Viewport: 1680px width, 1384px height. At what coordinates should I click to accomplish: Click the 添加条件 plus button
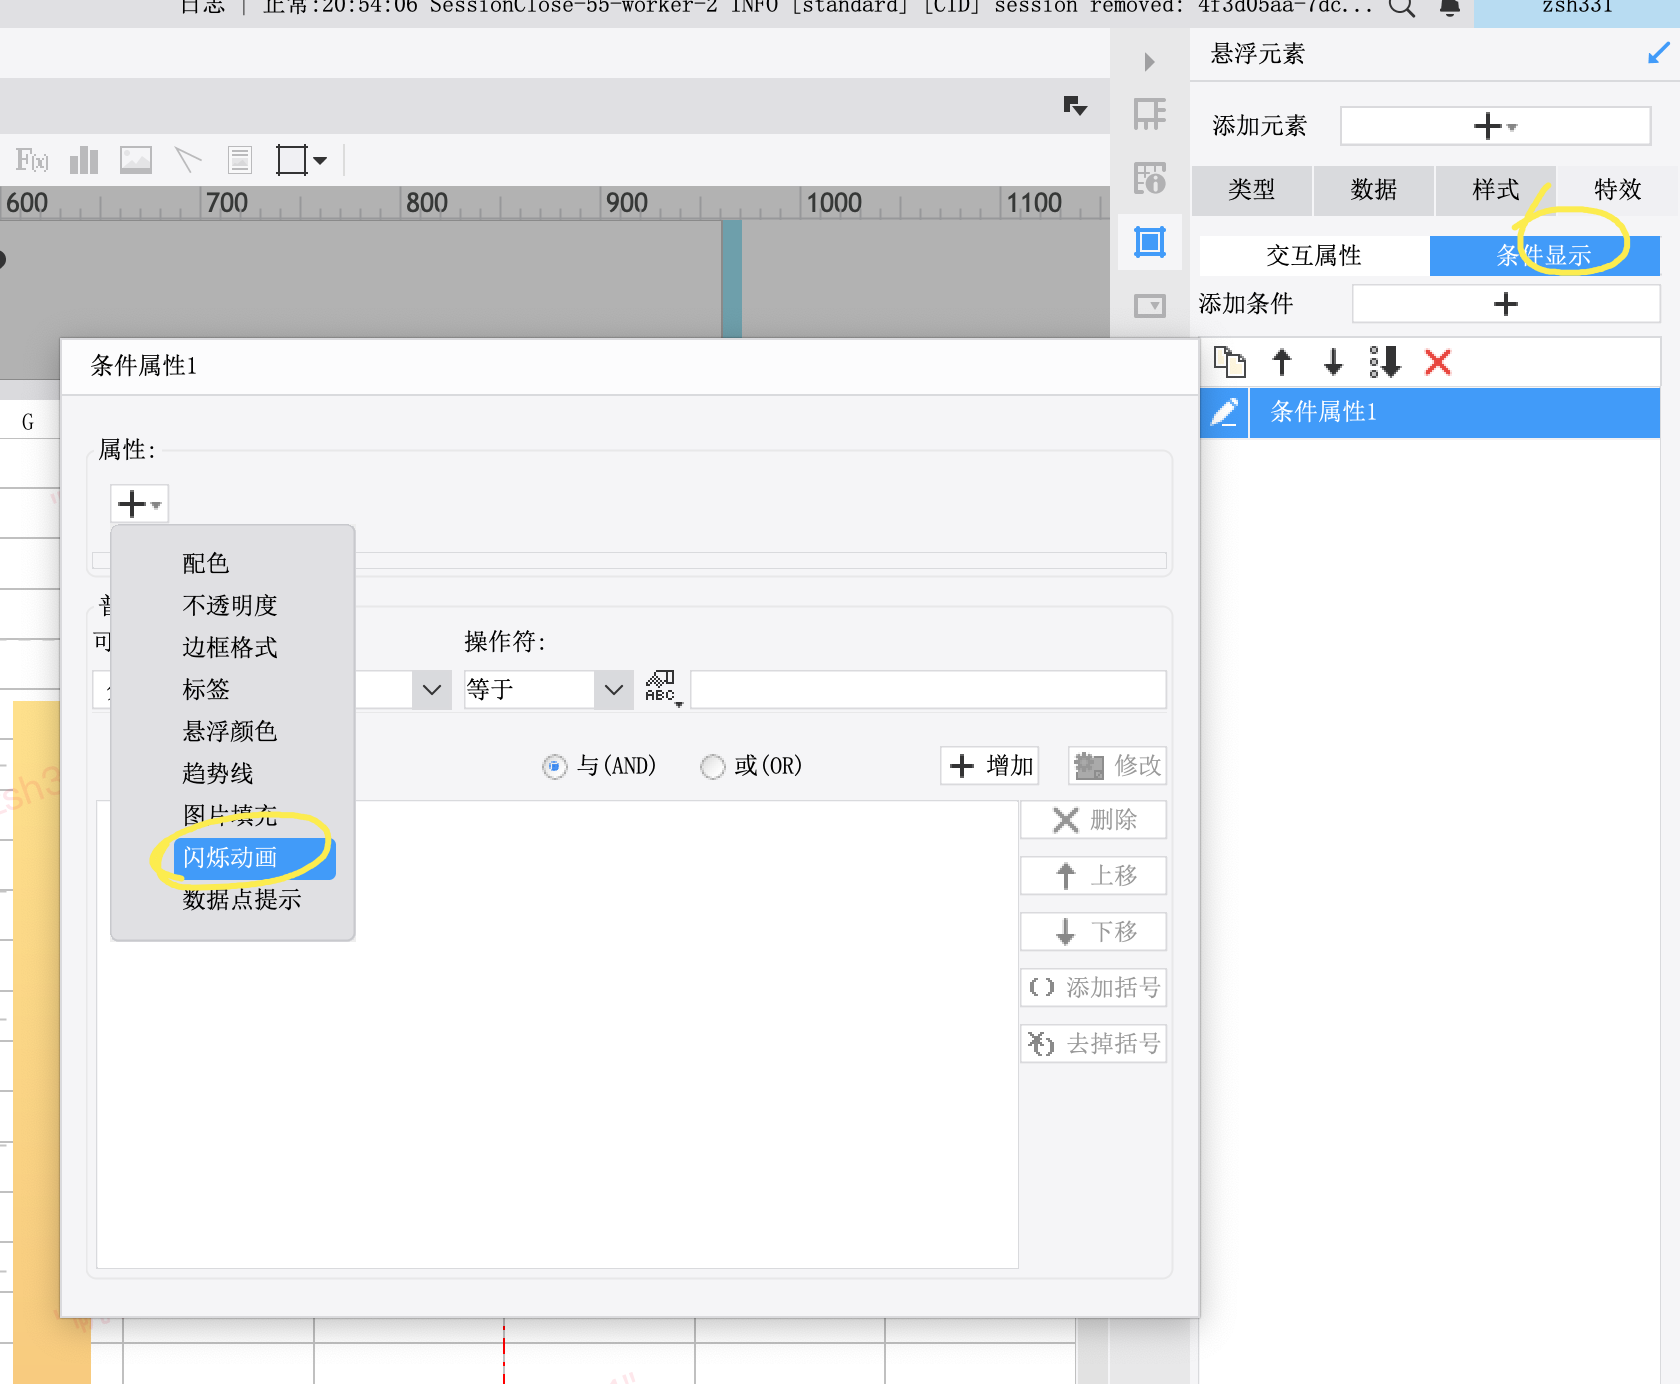click(1506, 304)
